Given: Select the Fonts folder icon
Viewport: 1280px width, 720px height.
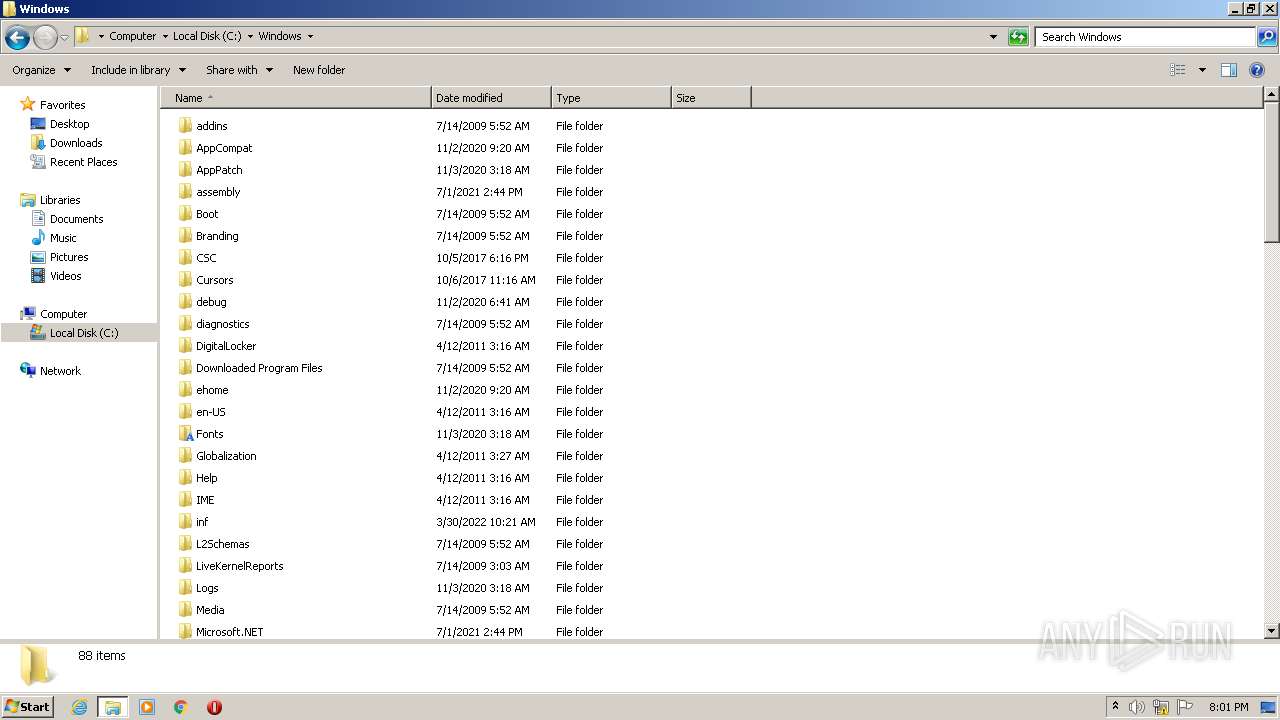Looking at the screenshot, I should [185, 434].
